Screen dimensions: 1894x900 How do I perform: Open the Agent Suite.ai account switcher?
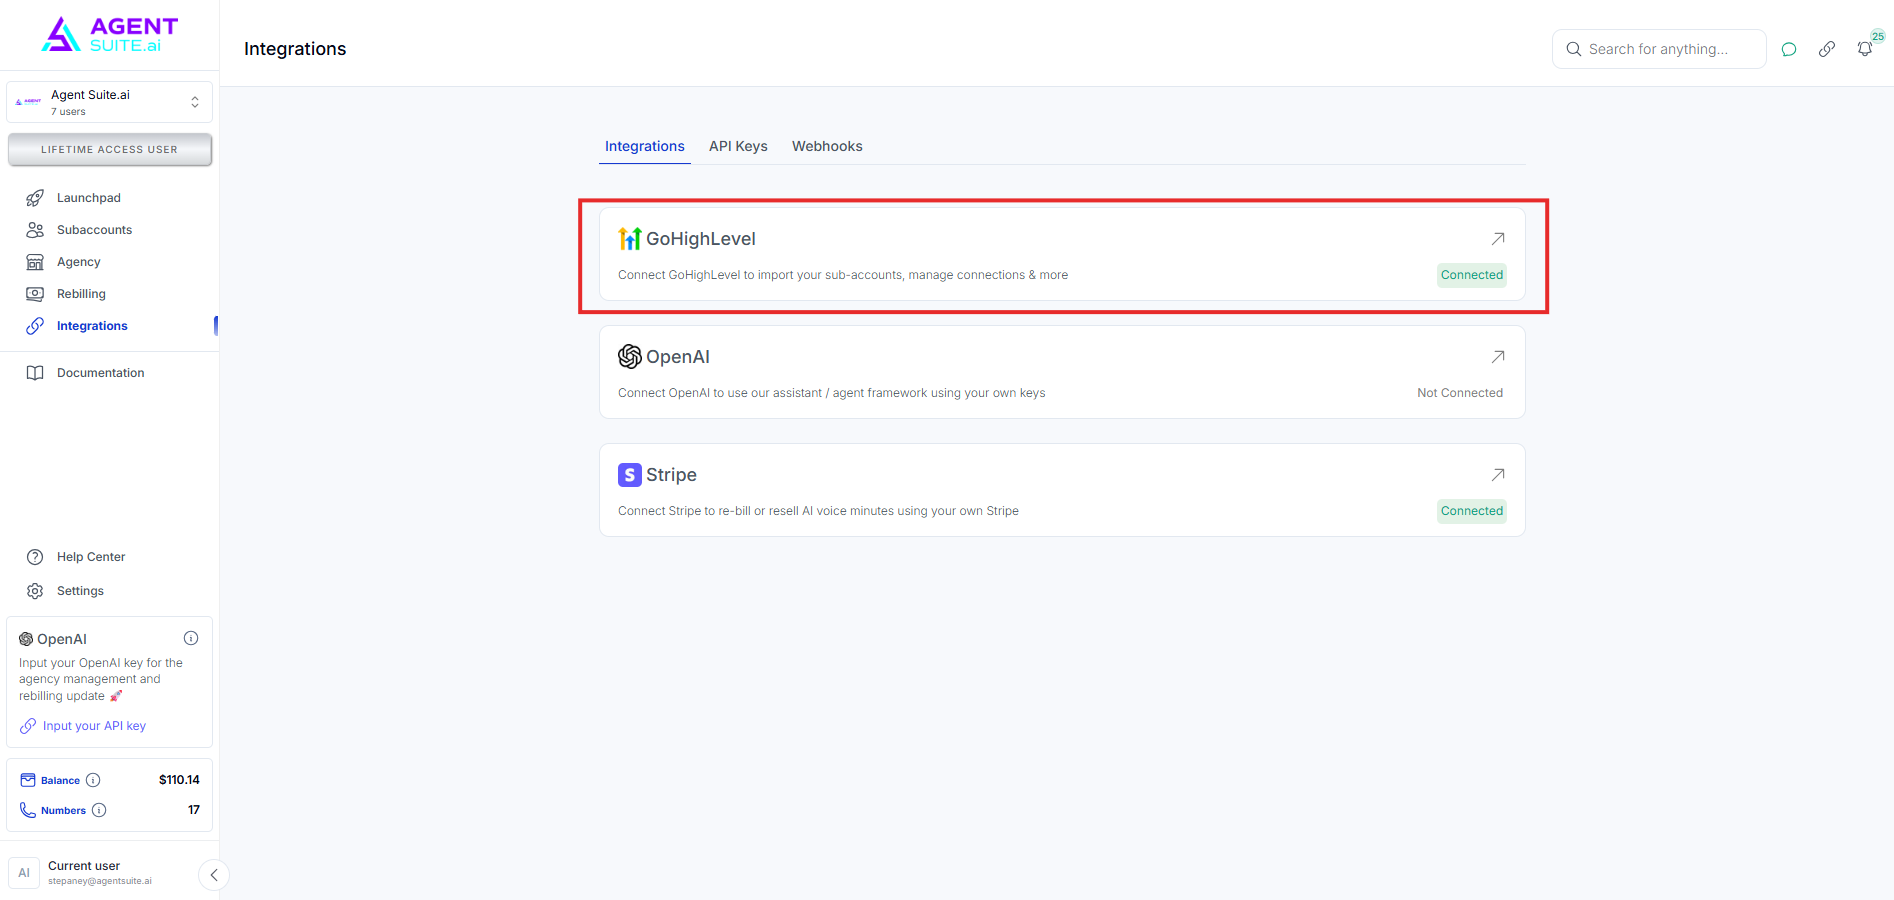109,102
